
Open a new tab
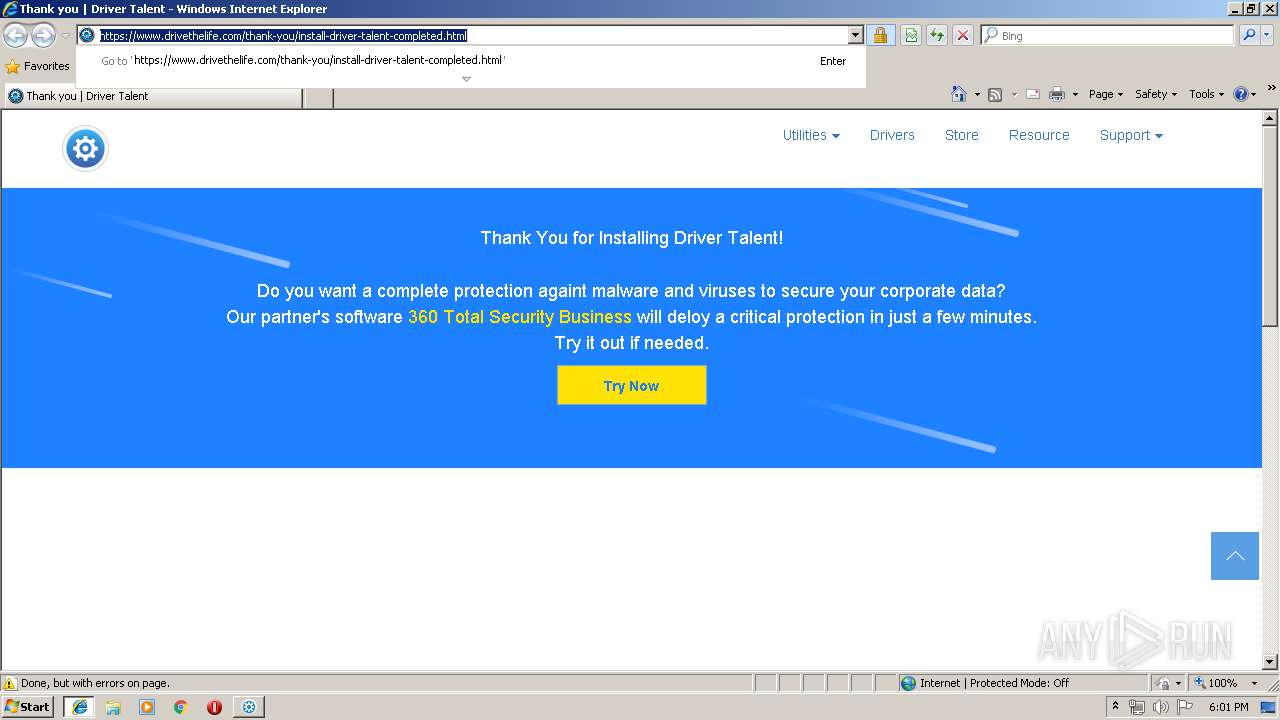click(317, 97)
